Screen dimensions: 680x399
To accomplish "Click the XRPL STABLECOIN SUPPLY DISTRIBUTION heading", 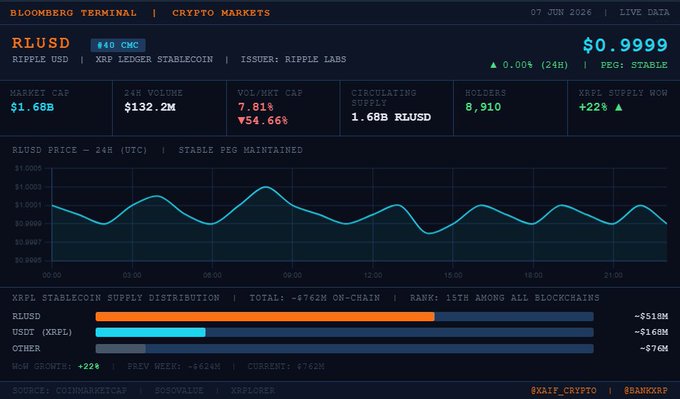I will [116, 298].
